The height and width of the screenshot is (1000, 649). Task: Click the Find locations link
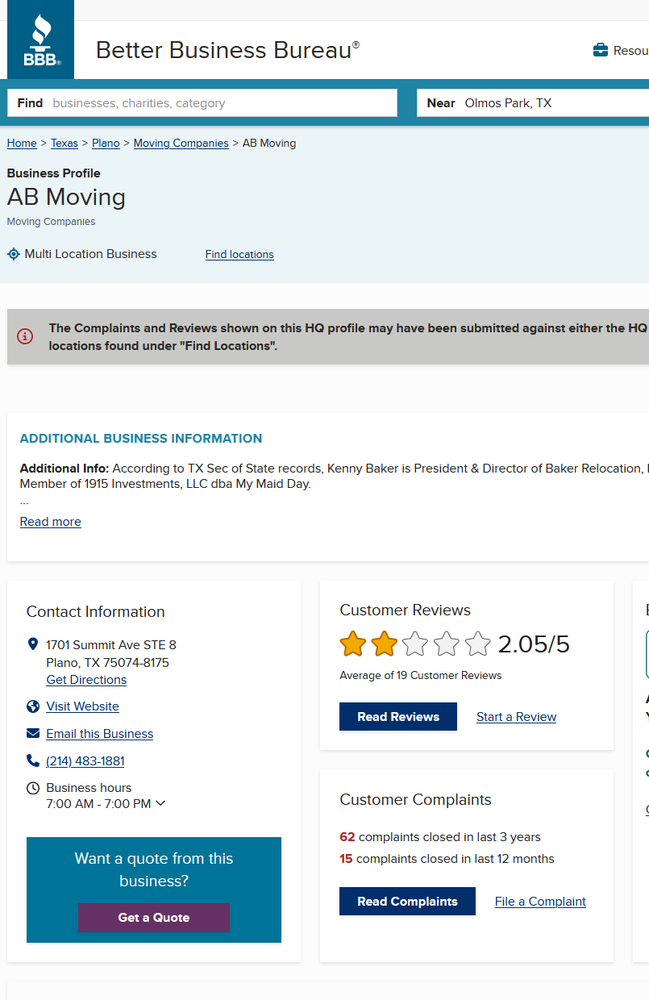click(240, 254)
